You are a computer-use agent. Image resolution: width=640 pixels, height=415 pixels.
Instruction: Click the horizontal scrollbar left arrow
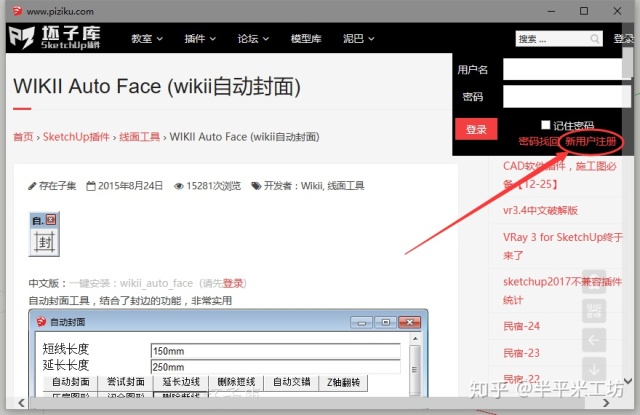click(x=21, y=403)
